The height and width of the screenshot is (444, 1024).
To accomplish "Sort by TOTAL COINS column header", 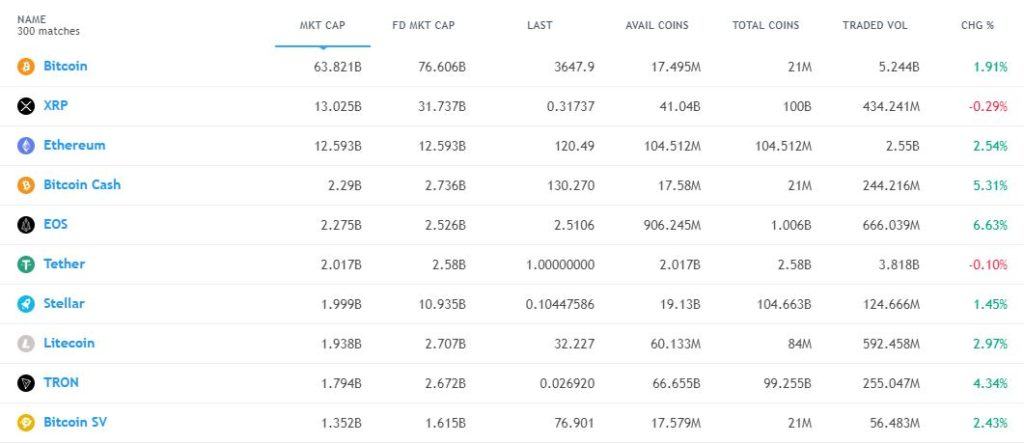I will (768, 25).
